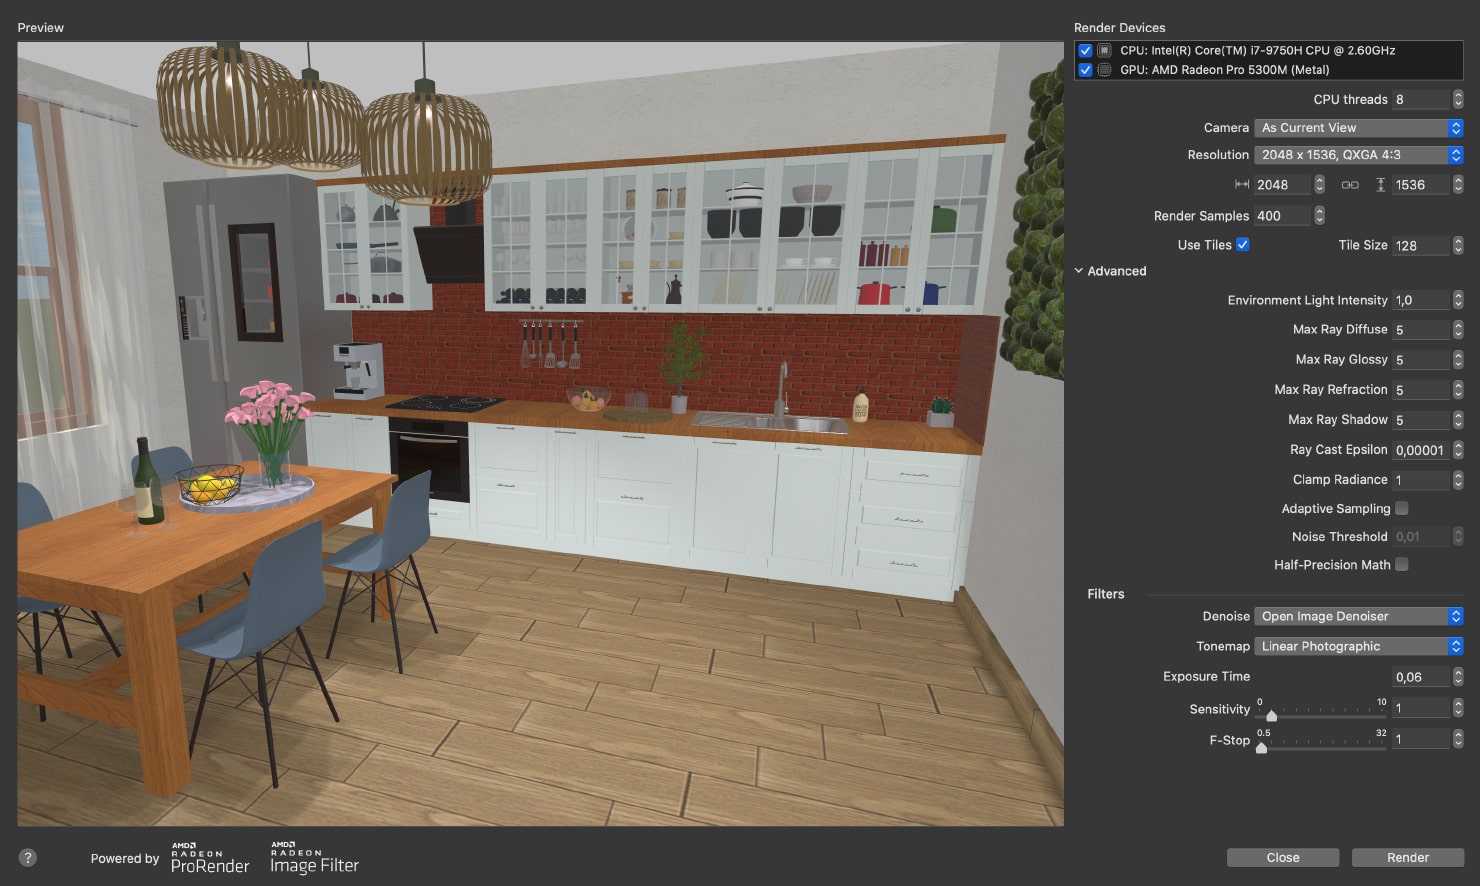
Task: Click the F-Stop value field
Action: [1421, 739]
